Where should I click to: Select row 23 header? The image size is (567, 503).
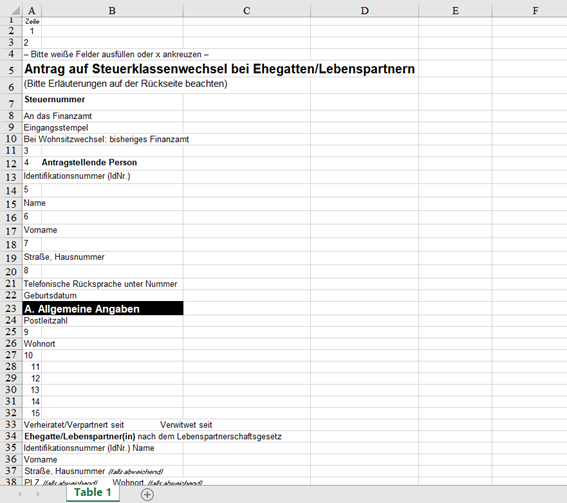(x=11, y=308)
